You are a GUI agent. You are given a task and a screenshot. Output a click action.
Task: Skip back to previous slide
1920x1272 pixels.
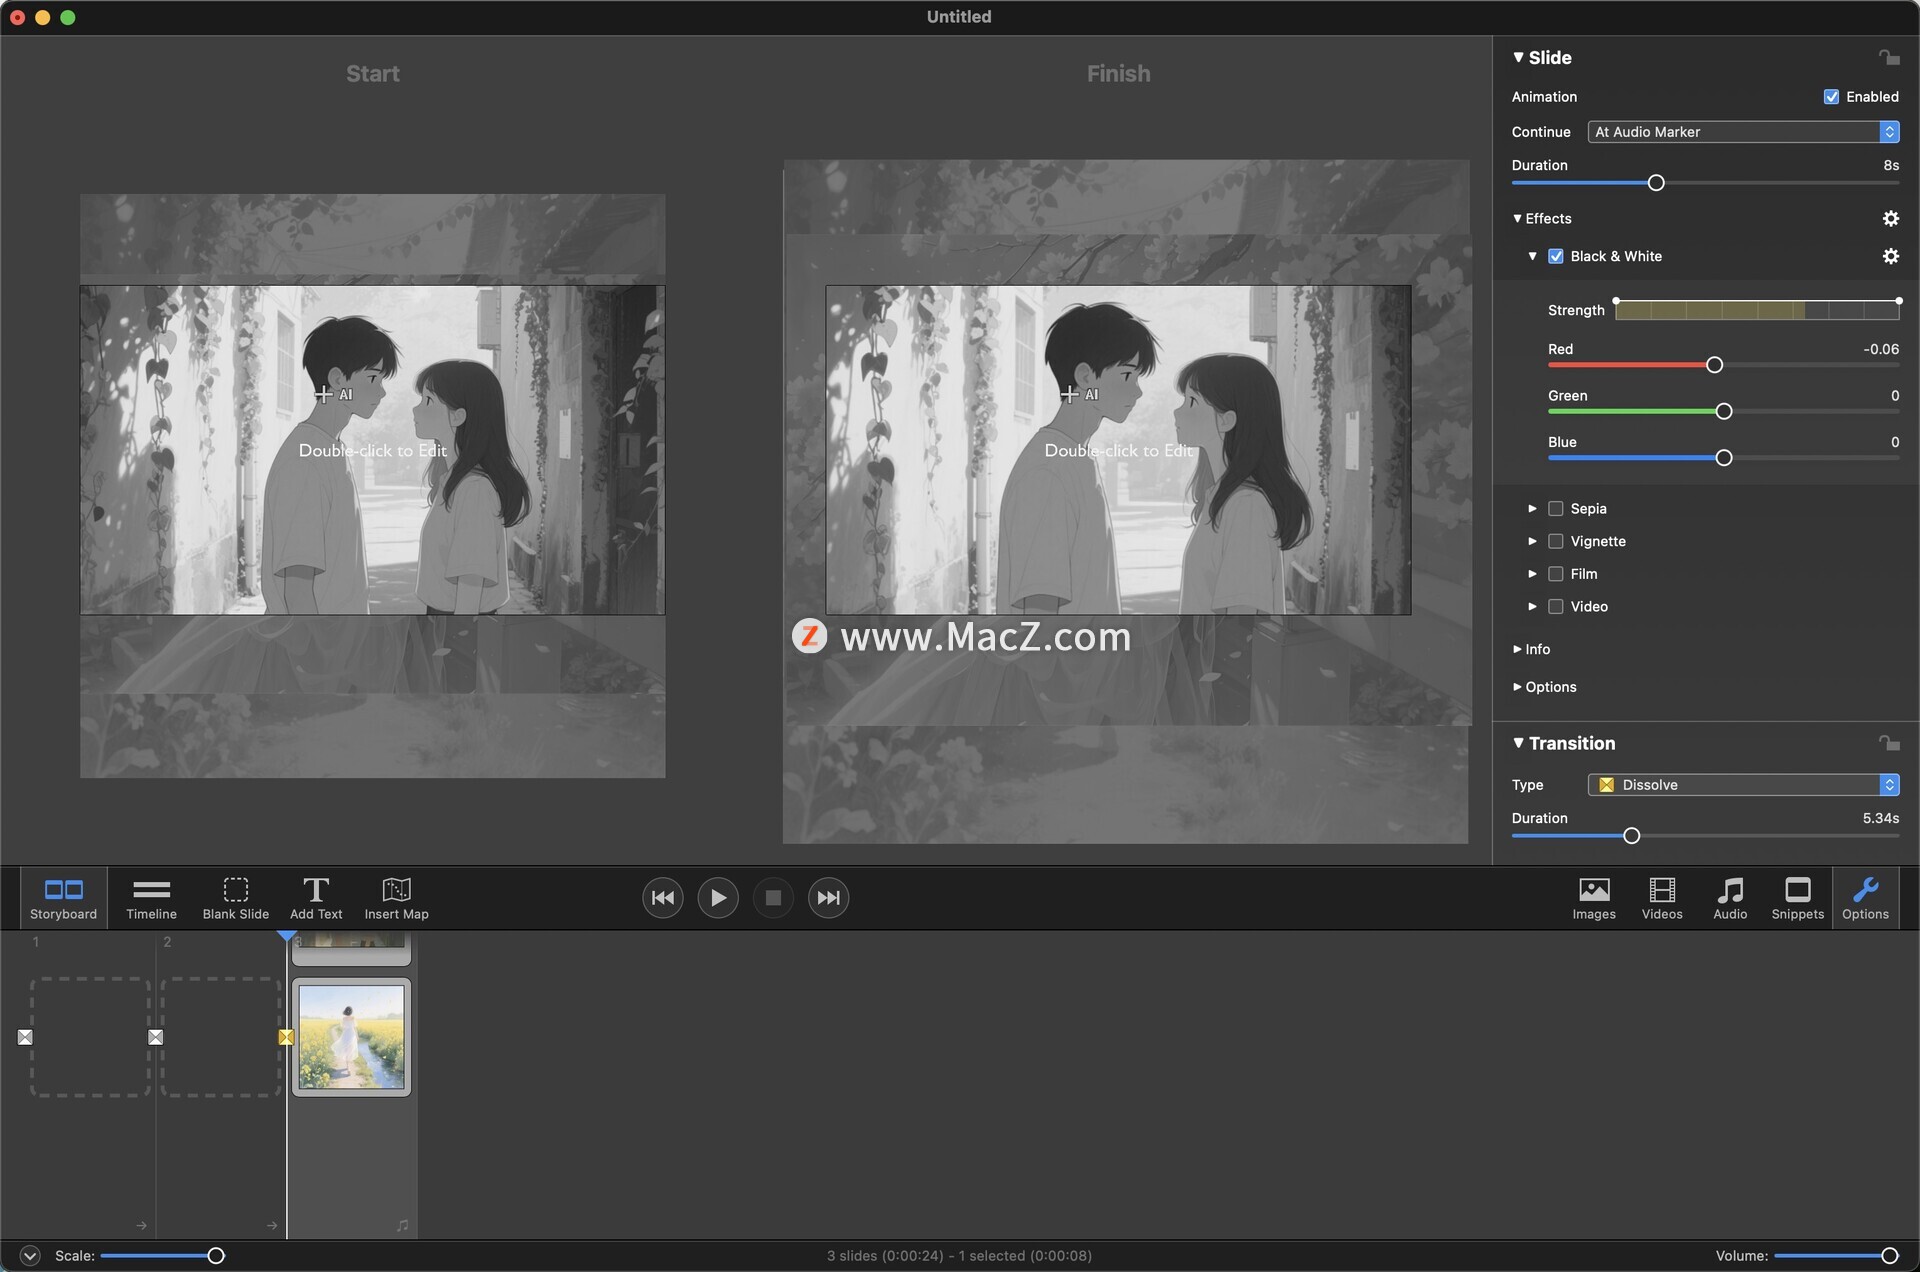tap(663, 898)
